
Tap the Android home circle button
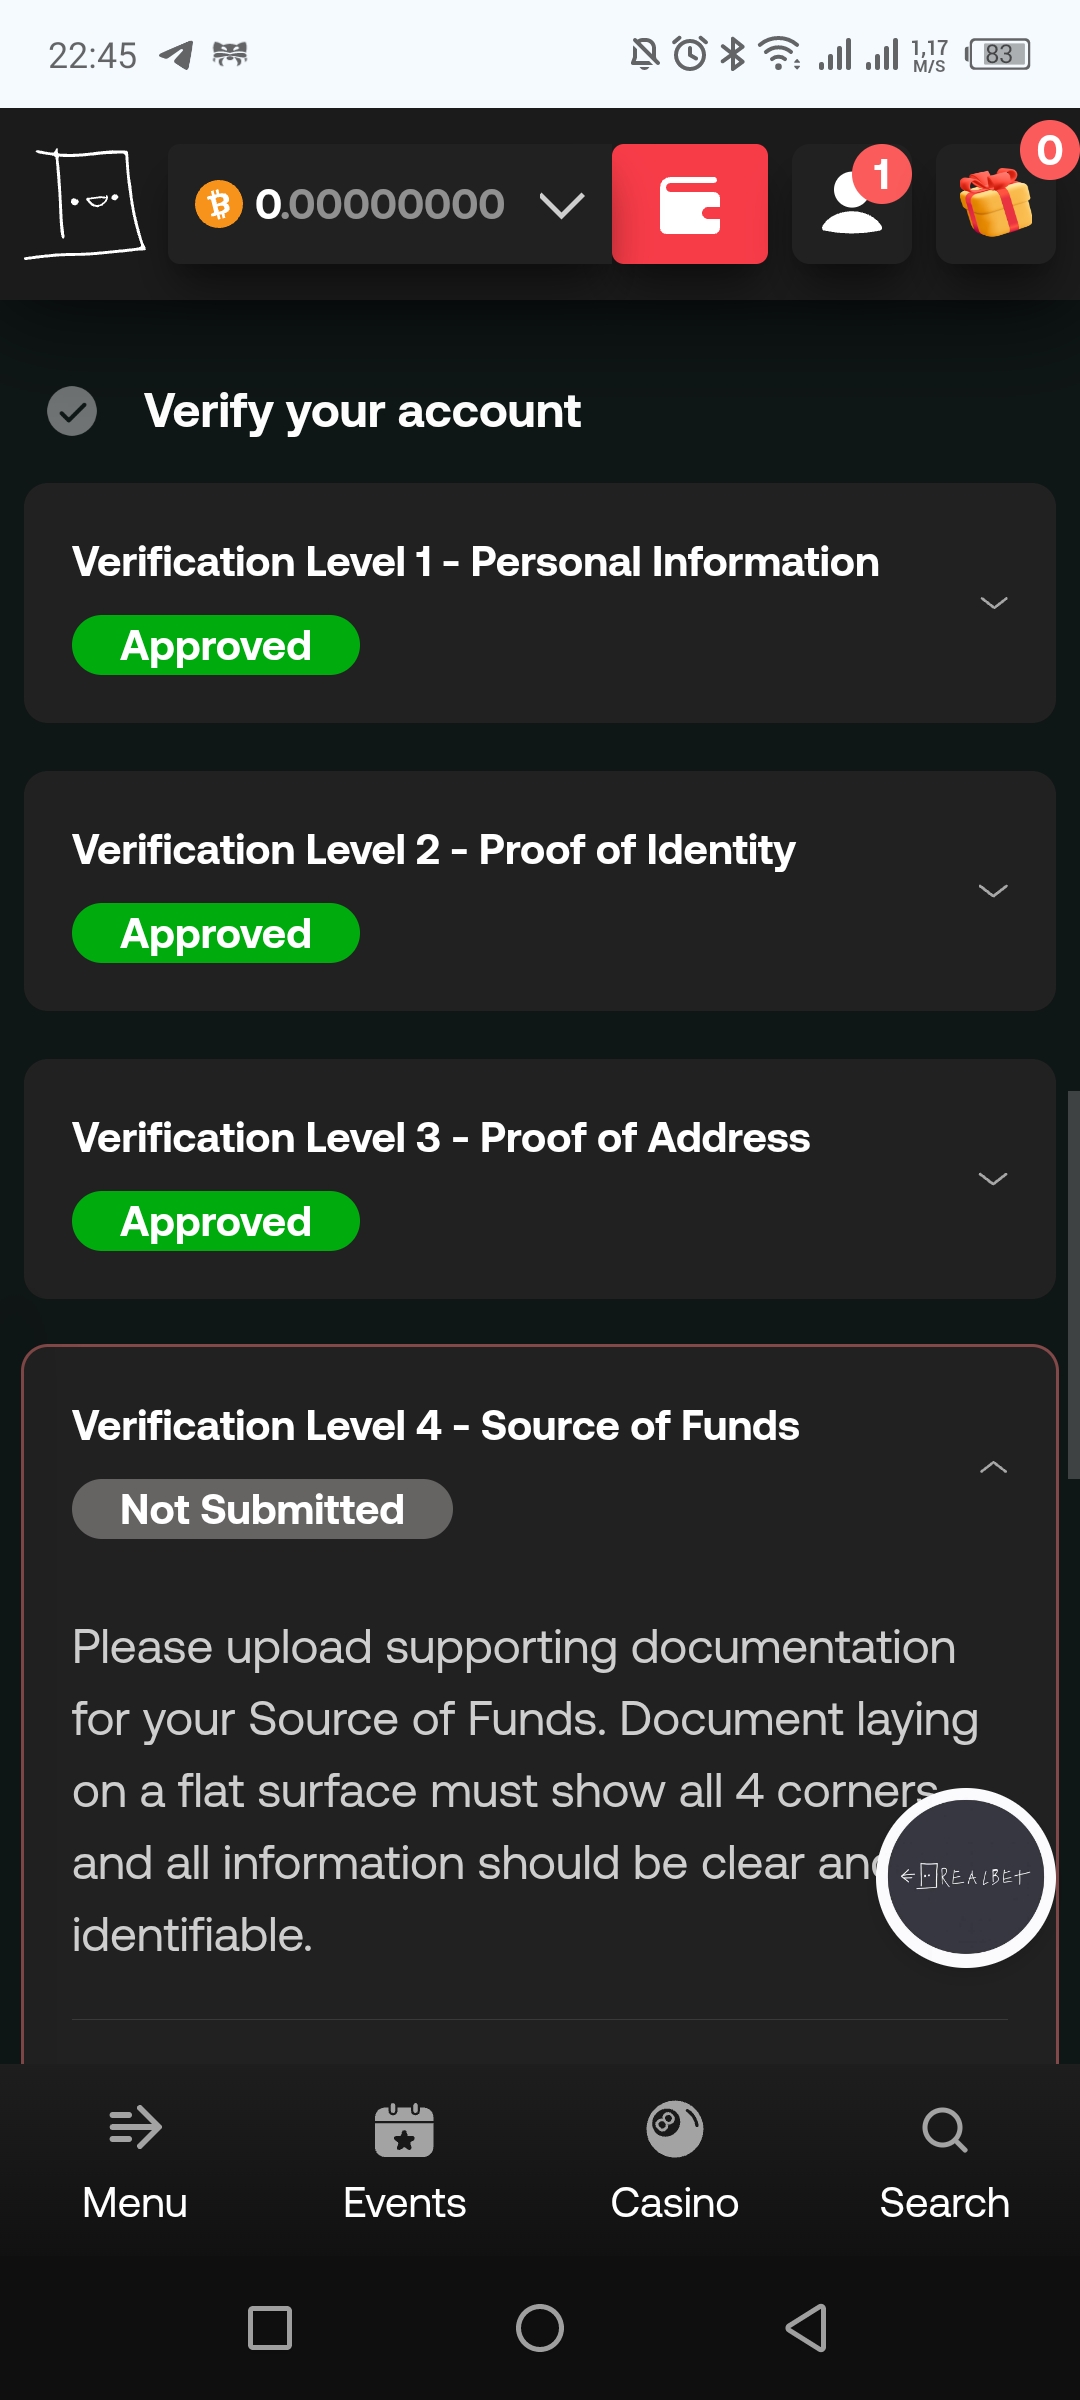pyautogui.click(x=540, y=2328)
